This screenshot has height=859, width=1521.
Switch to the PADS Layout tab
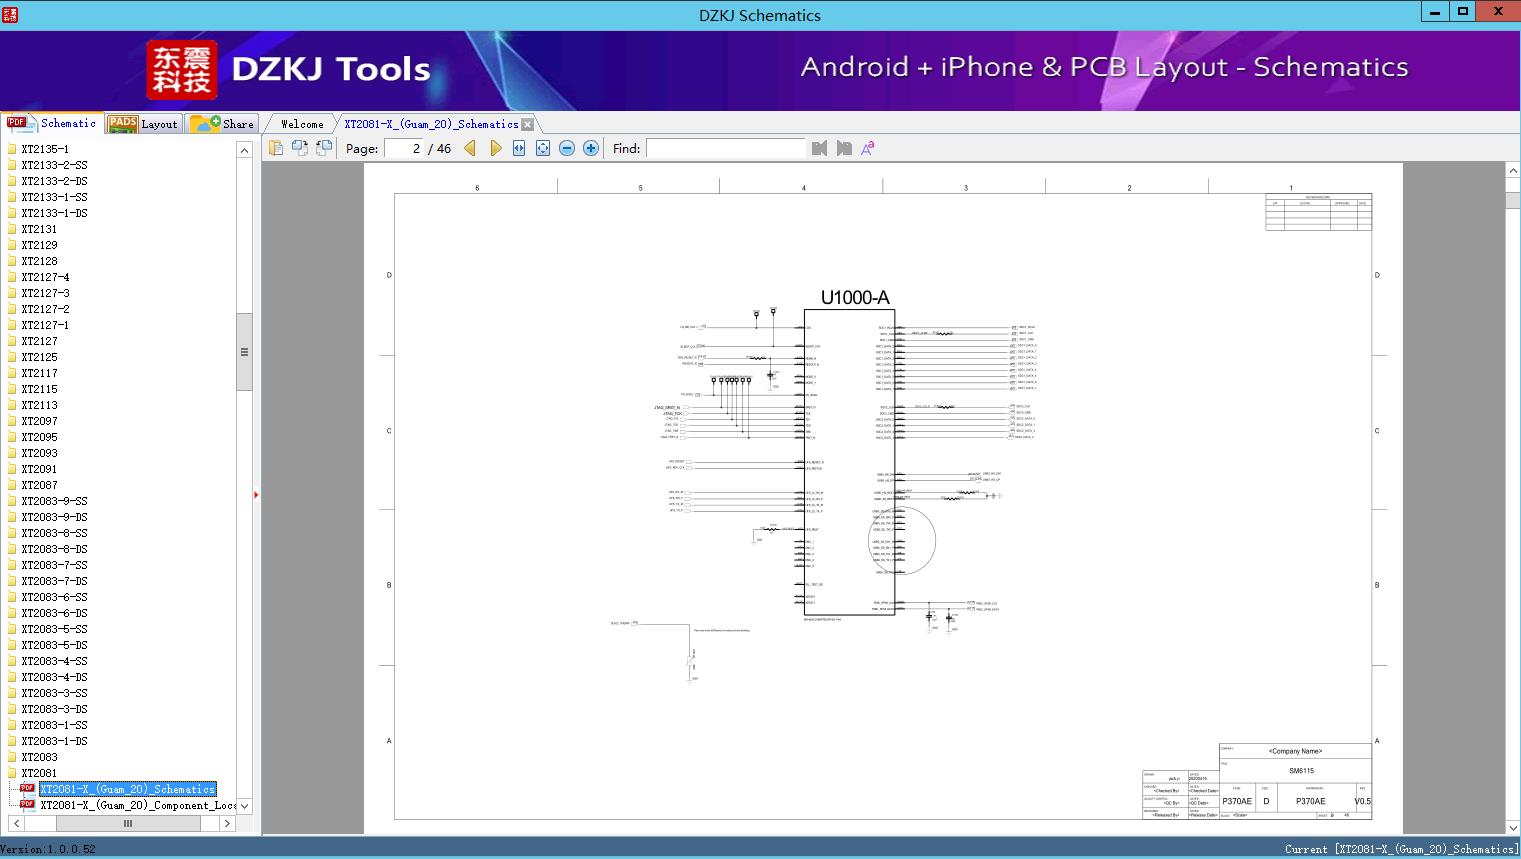tap(143, 123)
